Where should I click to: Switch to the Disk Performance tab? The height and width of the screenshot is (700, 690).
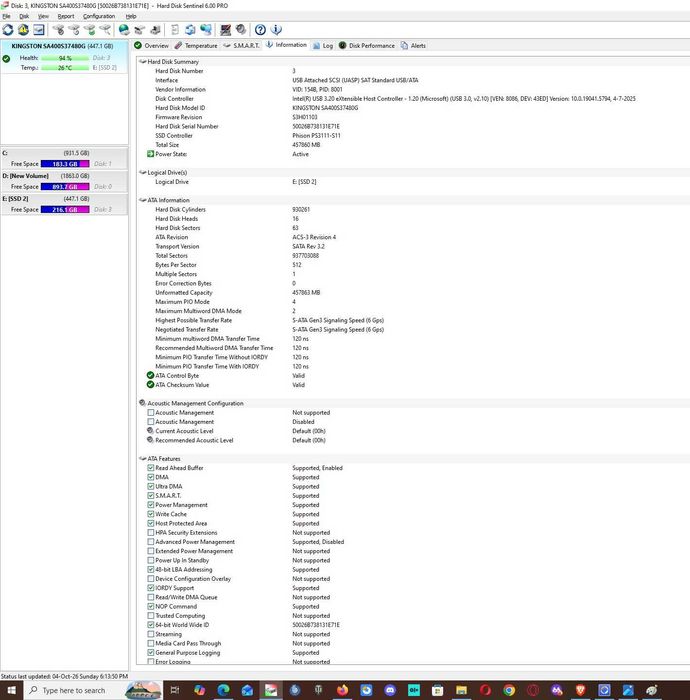[x=367, y=46]
